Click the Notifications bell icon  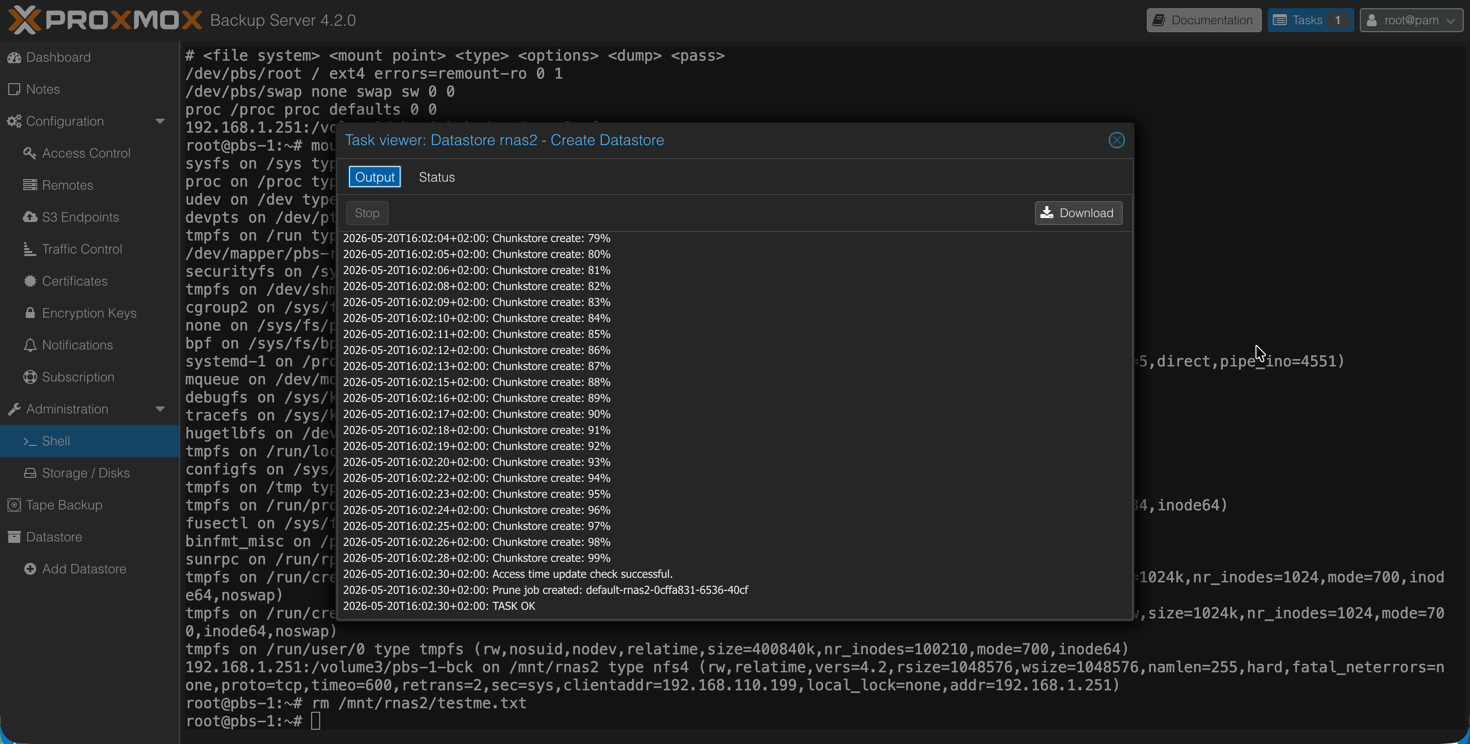click(30, 345)
